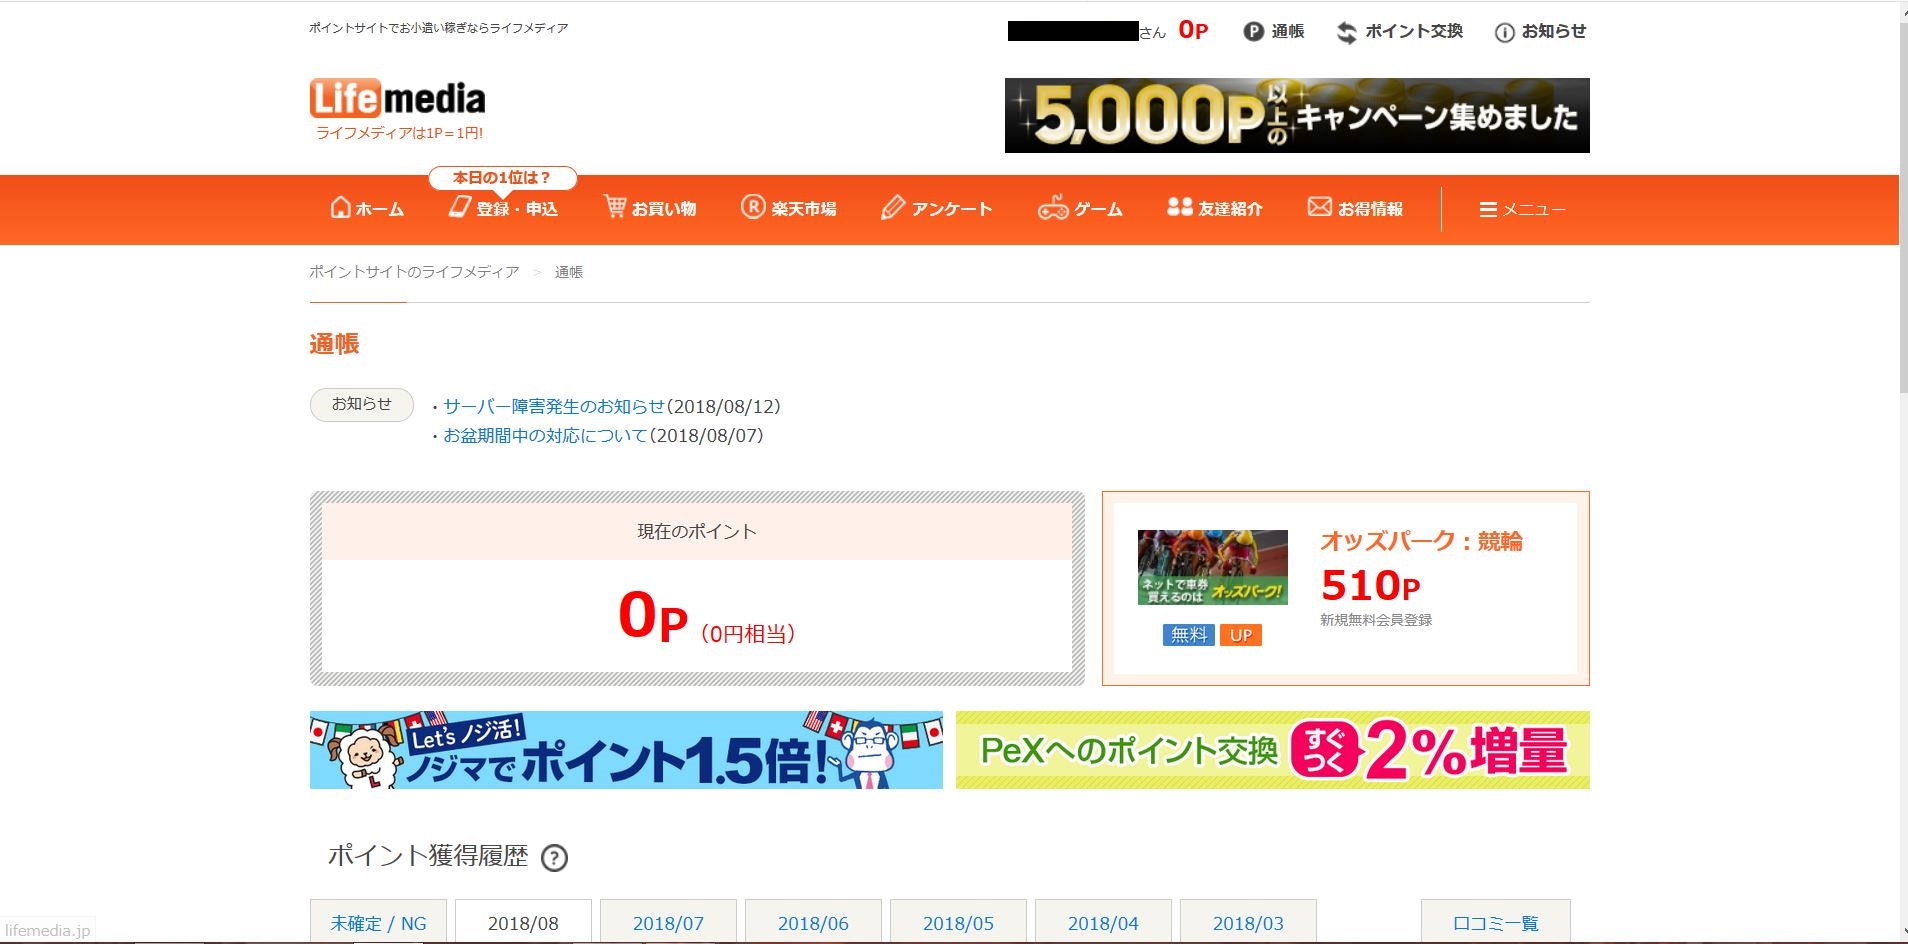
Task: Click the UP tag on the ad
Action: point(1241,635)
